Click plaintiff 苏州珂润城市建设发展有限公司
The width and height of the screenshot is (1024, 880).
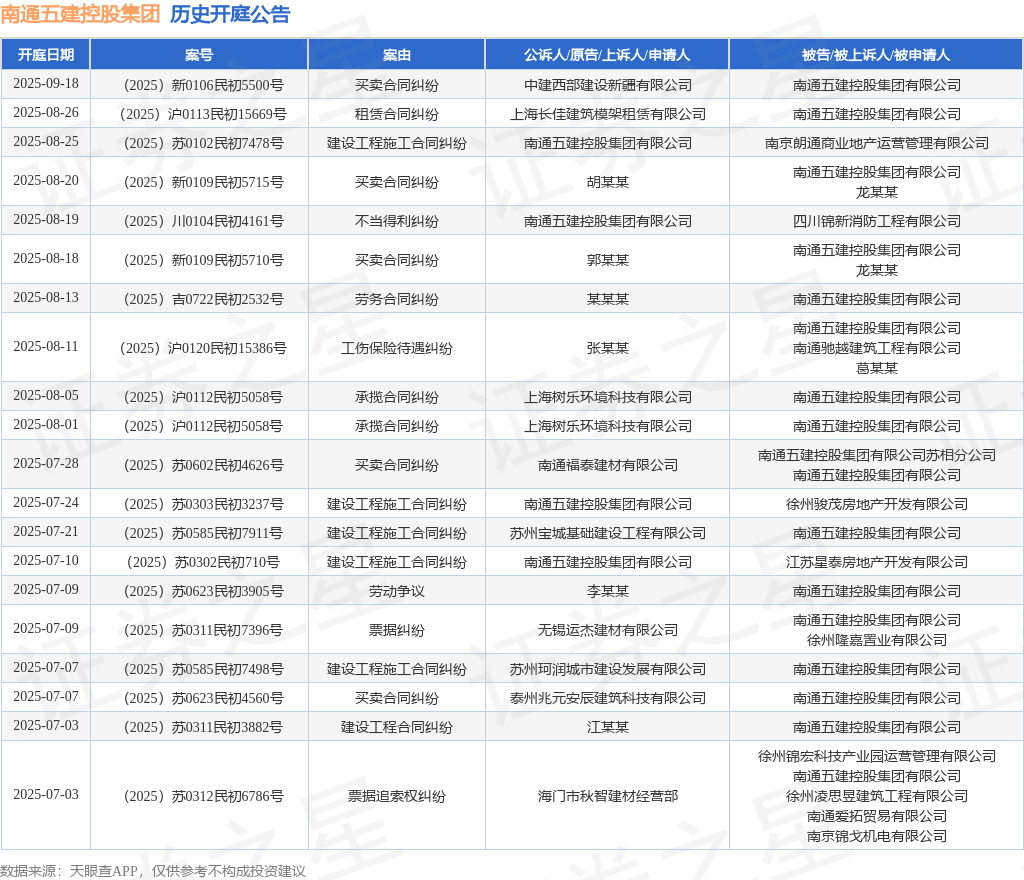(x=607, y=670)
